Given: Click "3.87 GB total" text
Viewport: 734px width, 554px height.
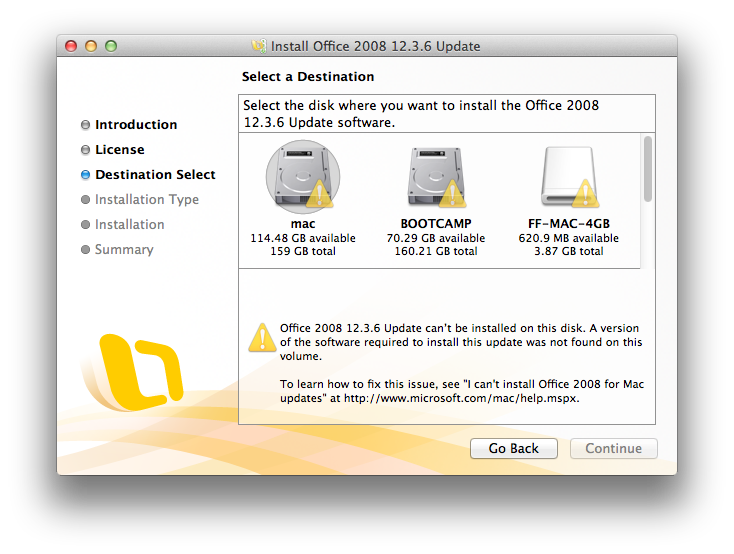Looking at the screenshot, I should (x=569, y=251).
